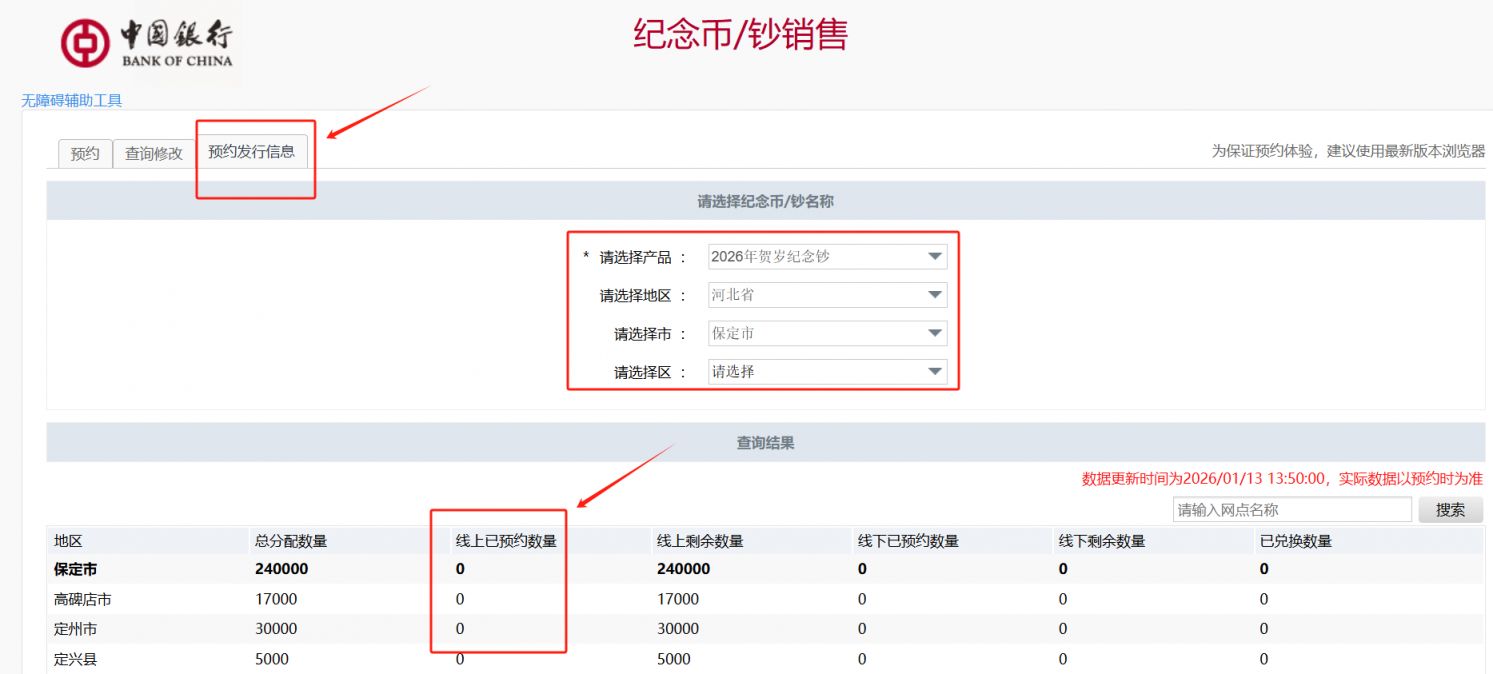The width and height of the screenshot is (1493, 674).
Task: Select the 预约发行信息 tab
Action: click(251, 152)
